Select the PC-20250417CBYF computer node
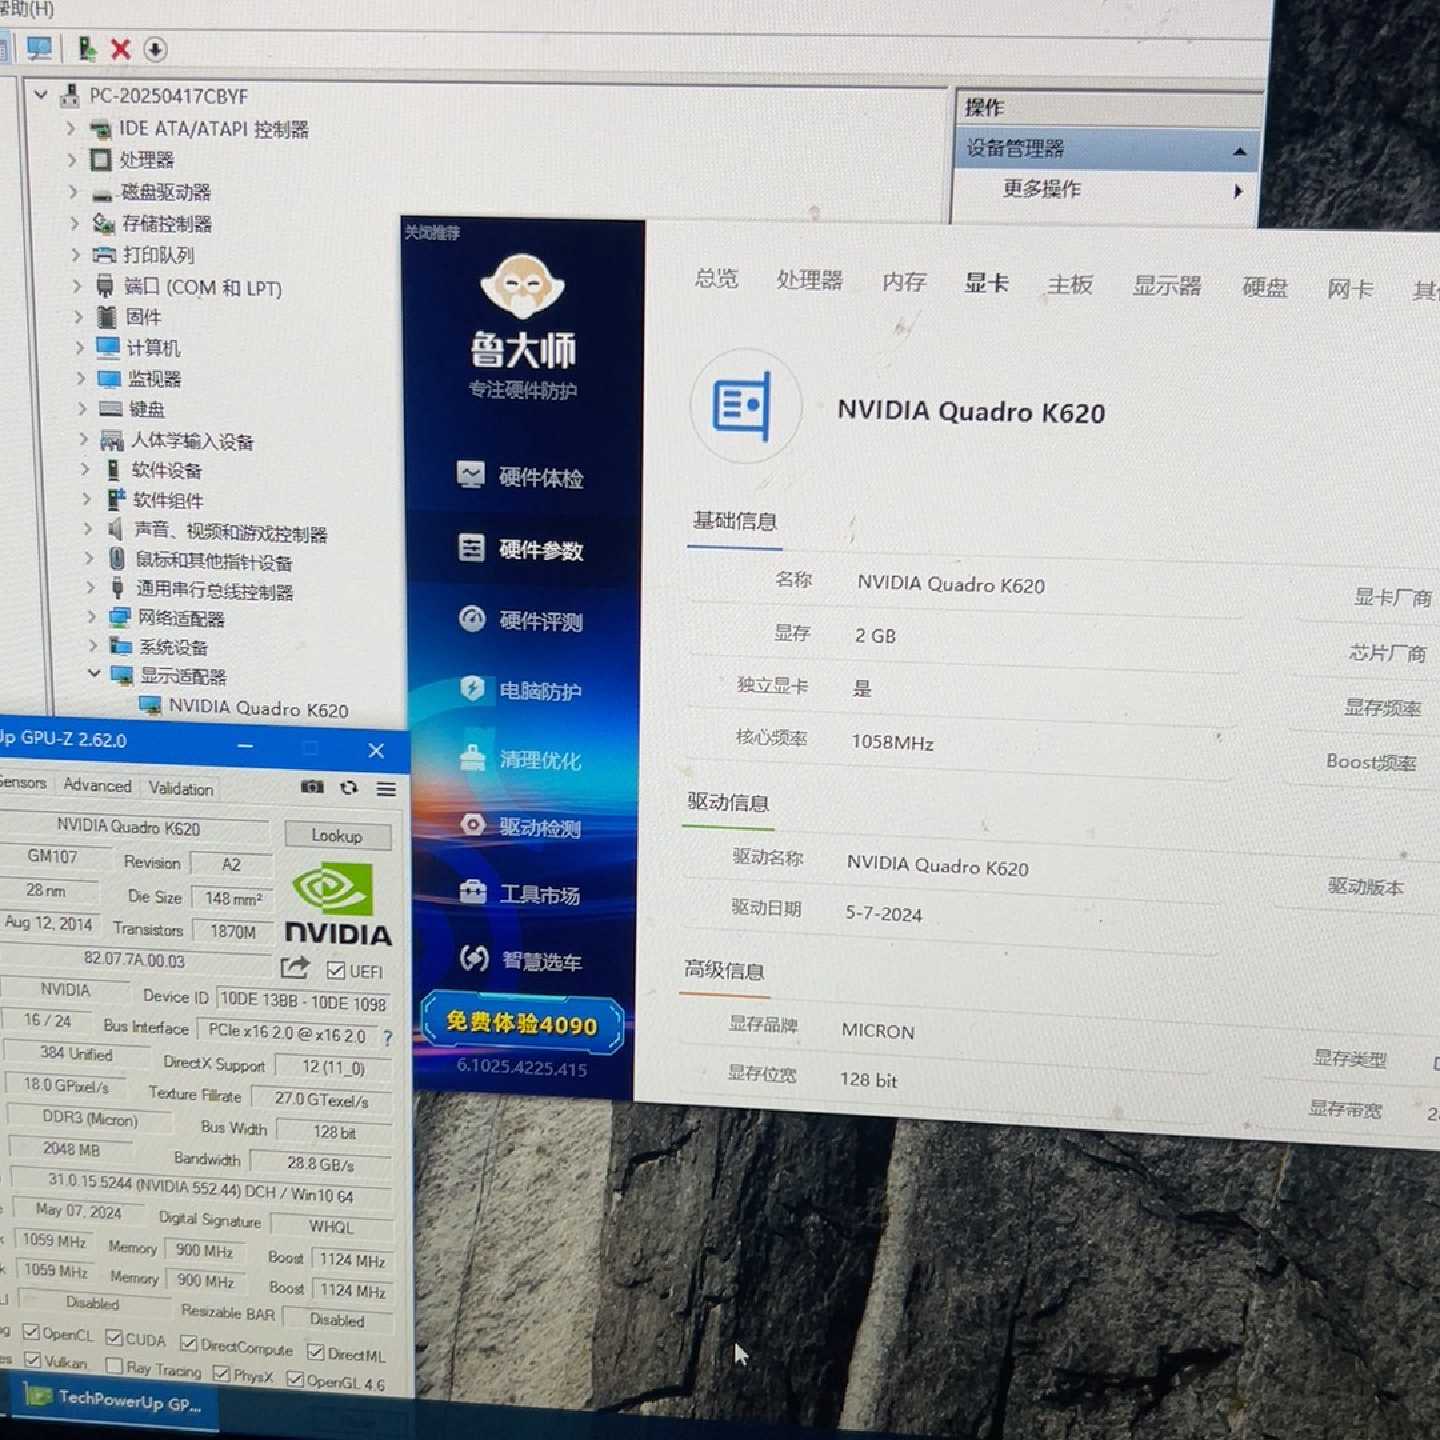The width and height of the screenshot is (1440, 1440). [x=168, y=96]
